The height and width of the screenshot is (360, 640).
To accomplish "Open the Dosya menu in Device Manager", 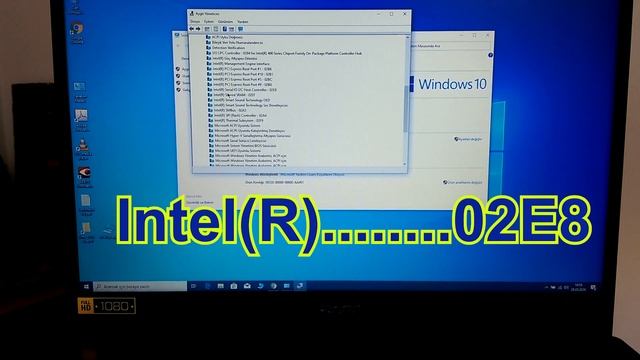I will [195, 22].
